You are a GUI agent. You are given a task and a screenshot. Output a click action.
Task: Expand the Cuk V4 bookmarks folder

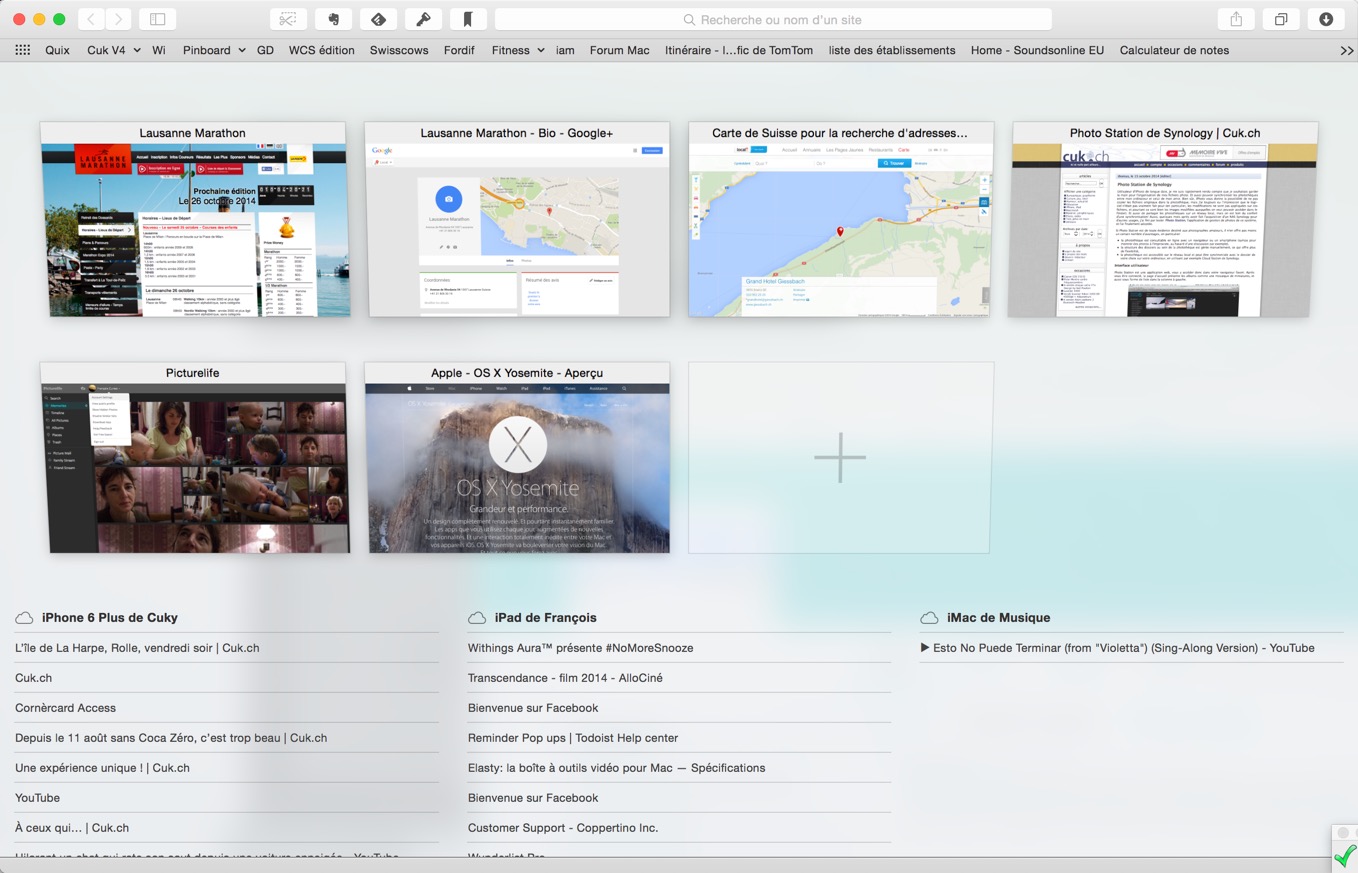[x=113, y=50]
